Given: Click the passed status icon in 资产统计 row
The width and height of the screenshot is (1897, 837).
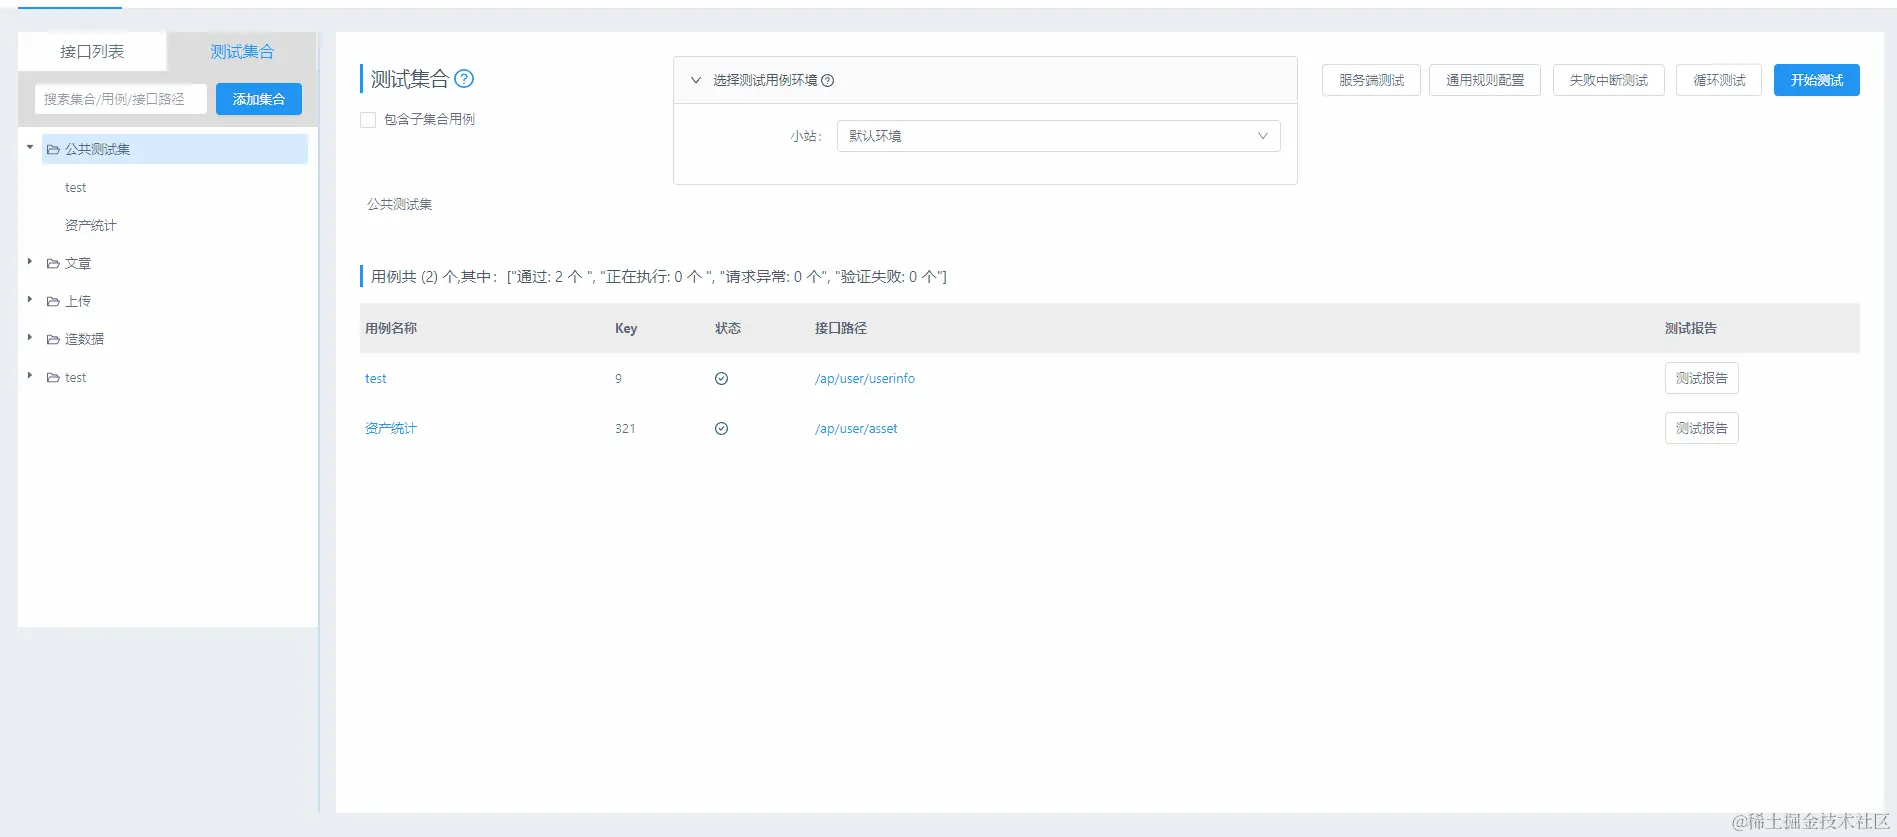Looking at the screenshot, I should pyautogui.click(x=721, y=429).
